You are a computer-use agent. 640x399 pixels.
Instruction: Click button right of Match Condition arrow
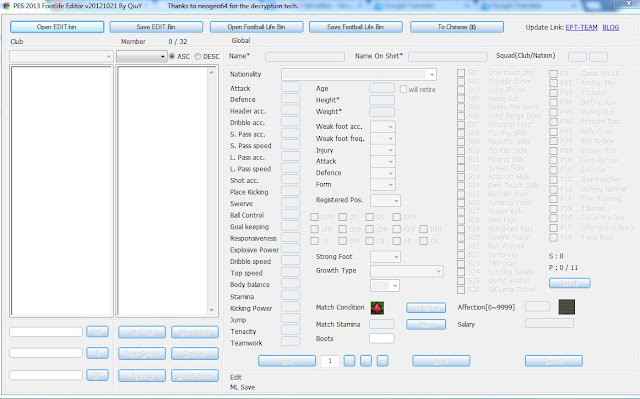[x=426, y=308]
